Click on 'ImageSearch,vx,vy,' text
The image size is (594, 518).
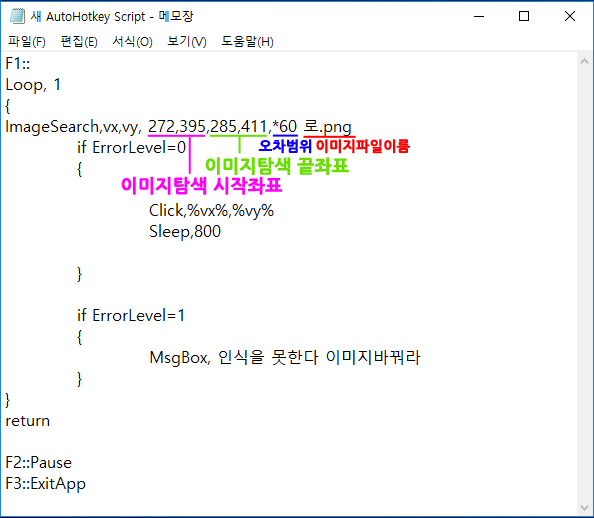(x=73, y=127)
